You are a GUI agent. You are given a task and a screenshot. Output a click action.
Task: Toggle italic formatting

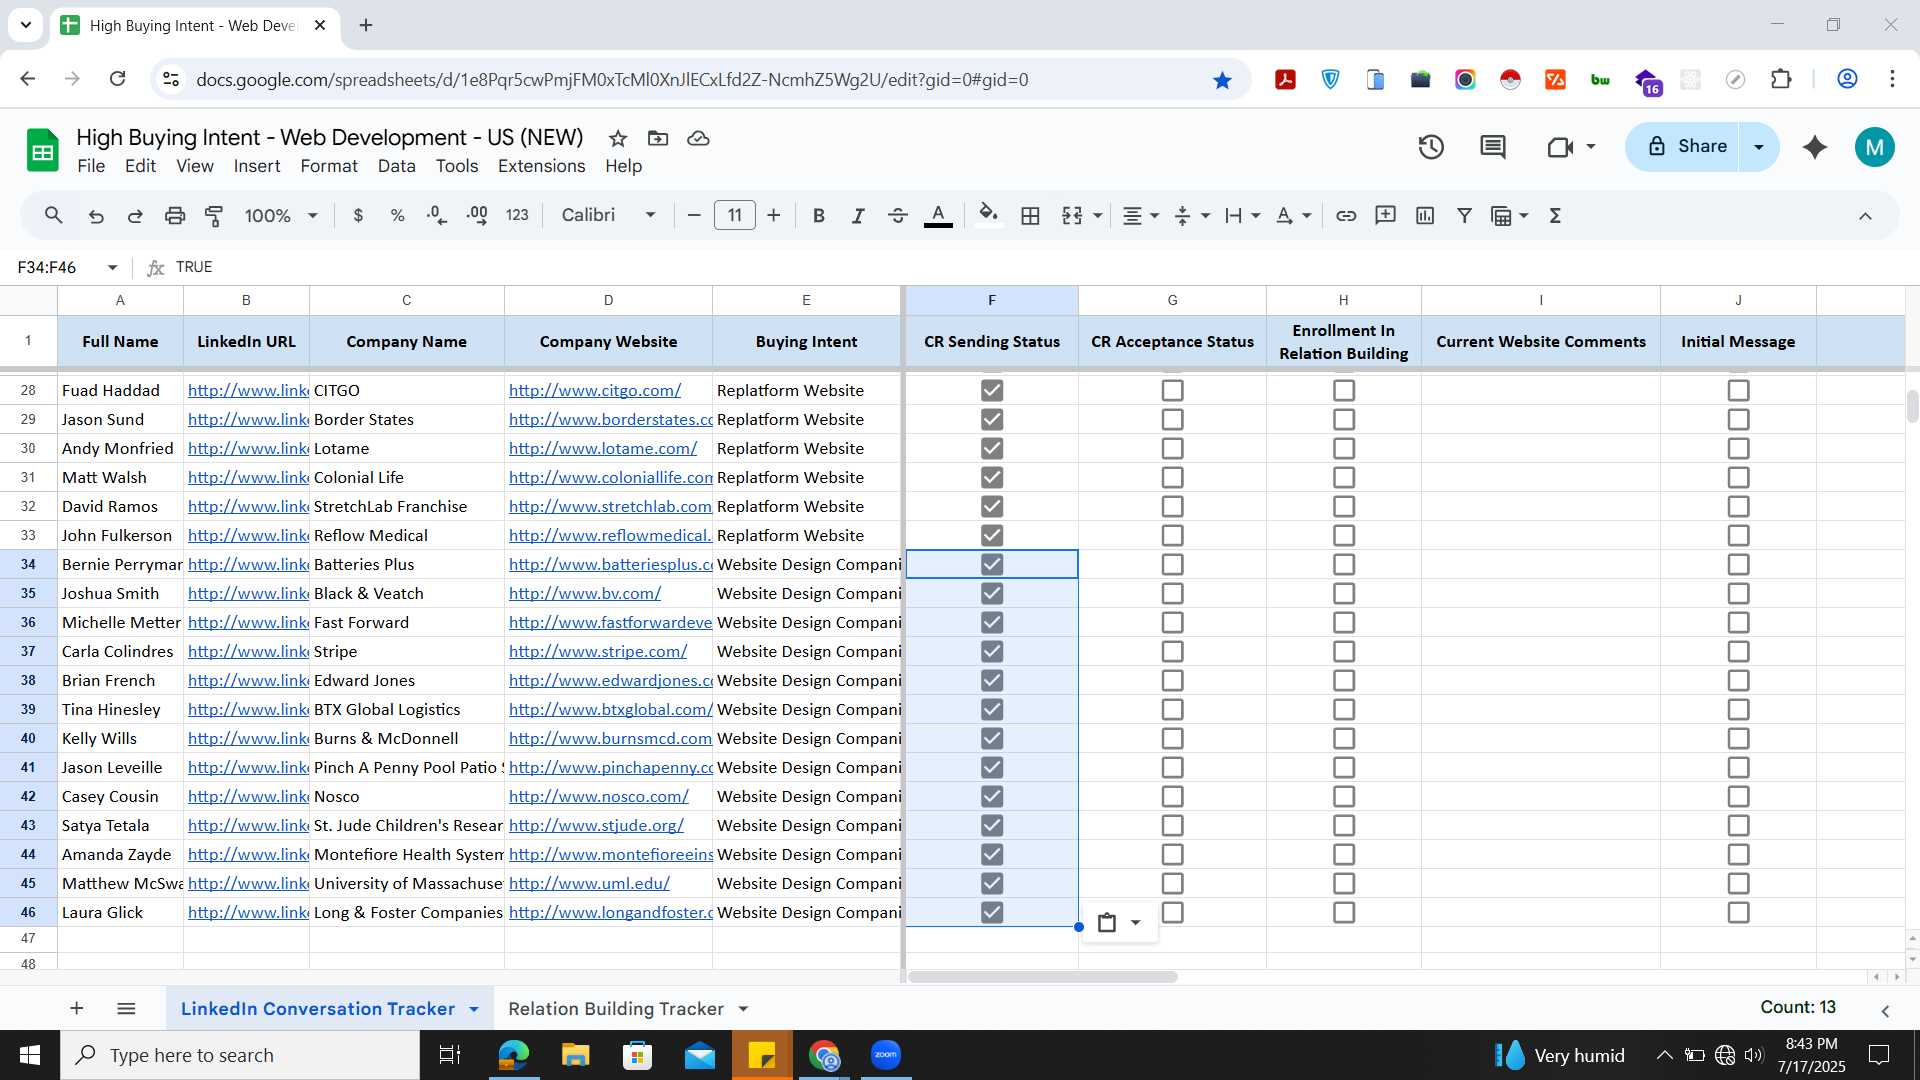click(858, 216)
